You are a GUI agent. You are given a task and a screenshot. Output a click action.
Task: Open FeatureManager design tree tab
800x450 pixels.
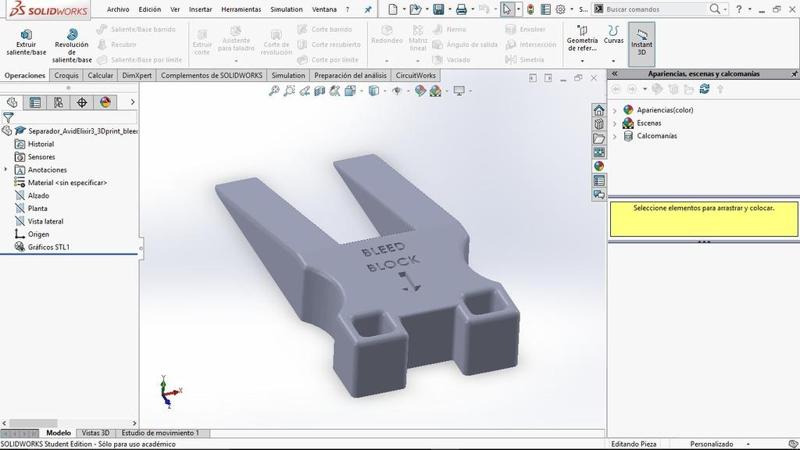click(12, 103)
